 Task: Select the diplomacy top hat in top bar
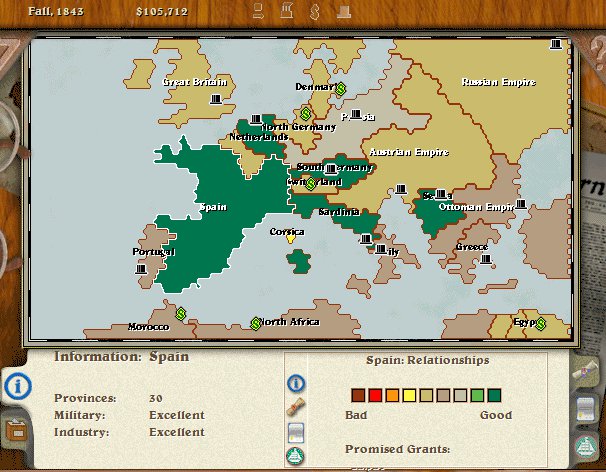pos(344,12)
